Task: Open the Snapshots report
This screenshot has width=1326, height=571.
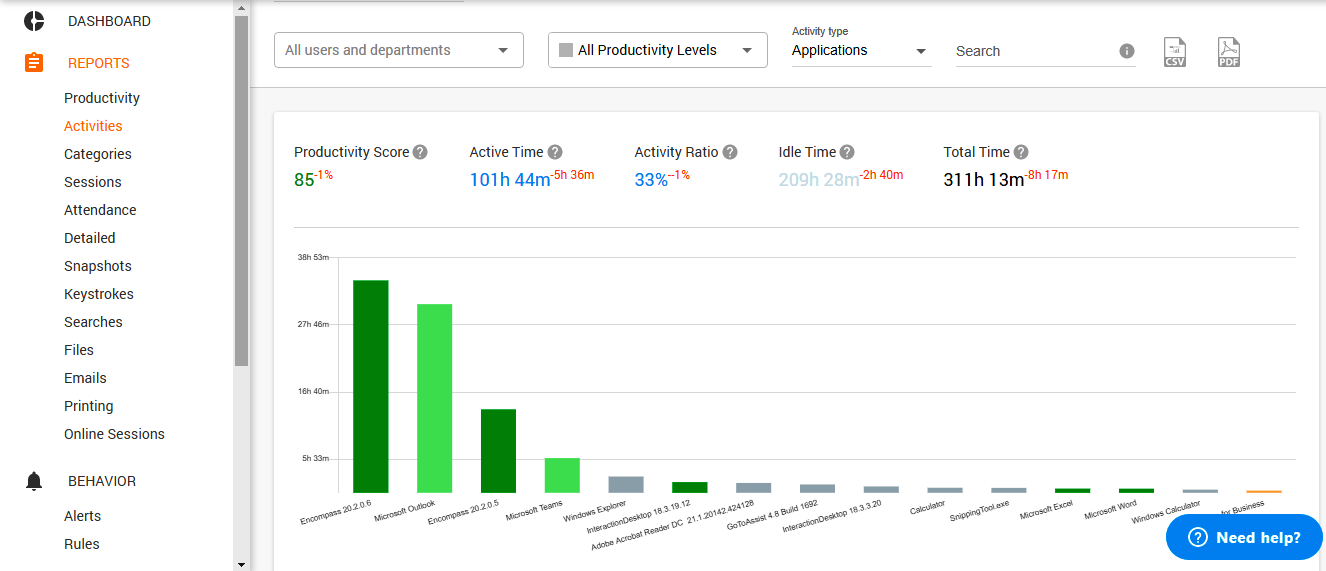Action: click(98, 266)
